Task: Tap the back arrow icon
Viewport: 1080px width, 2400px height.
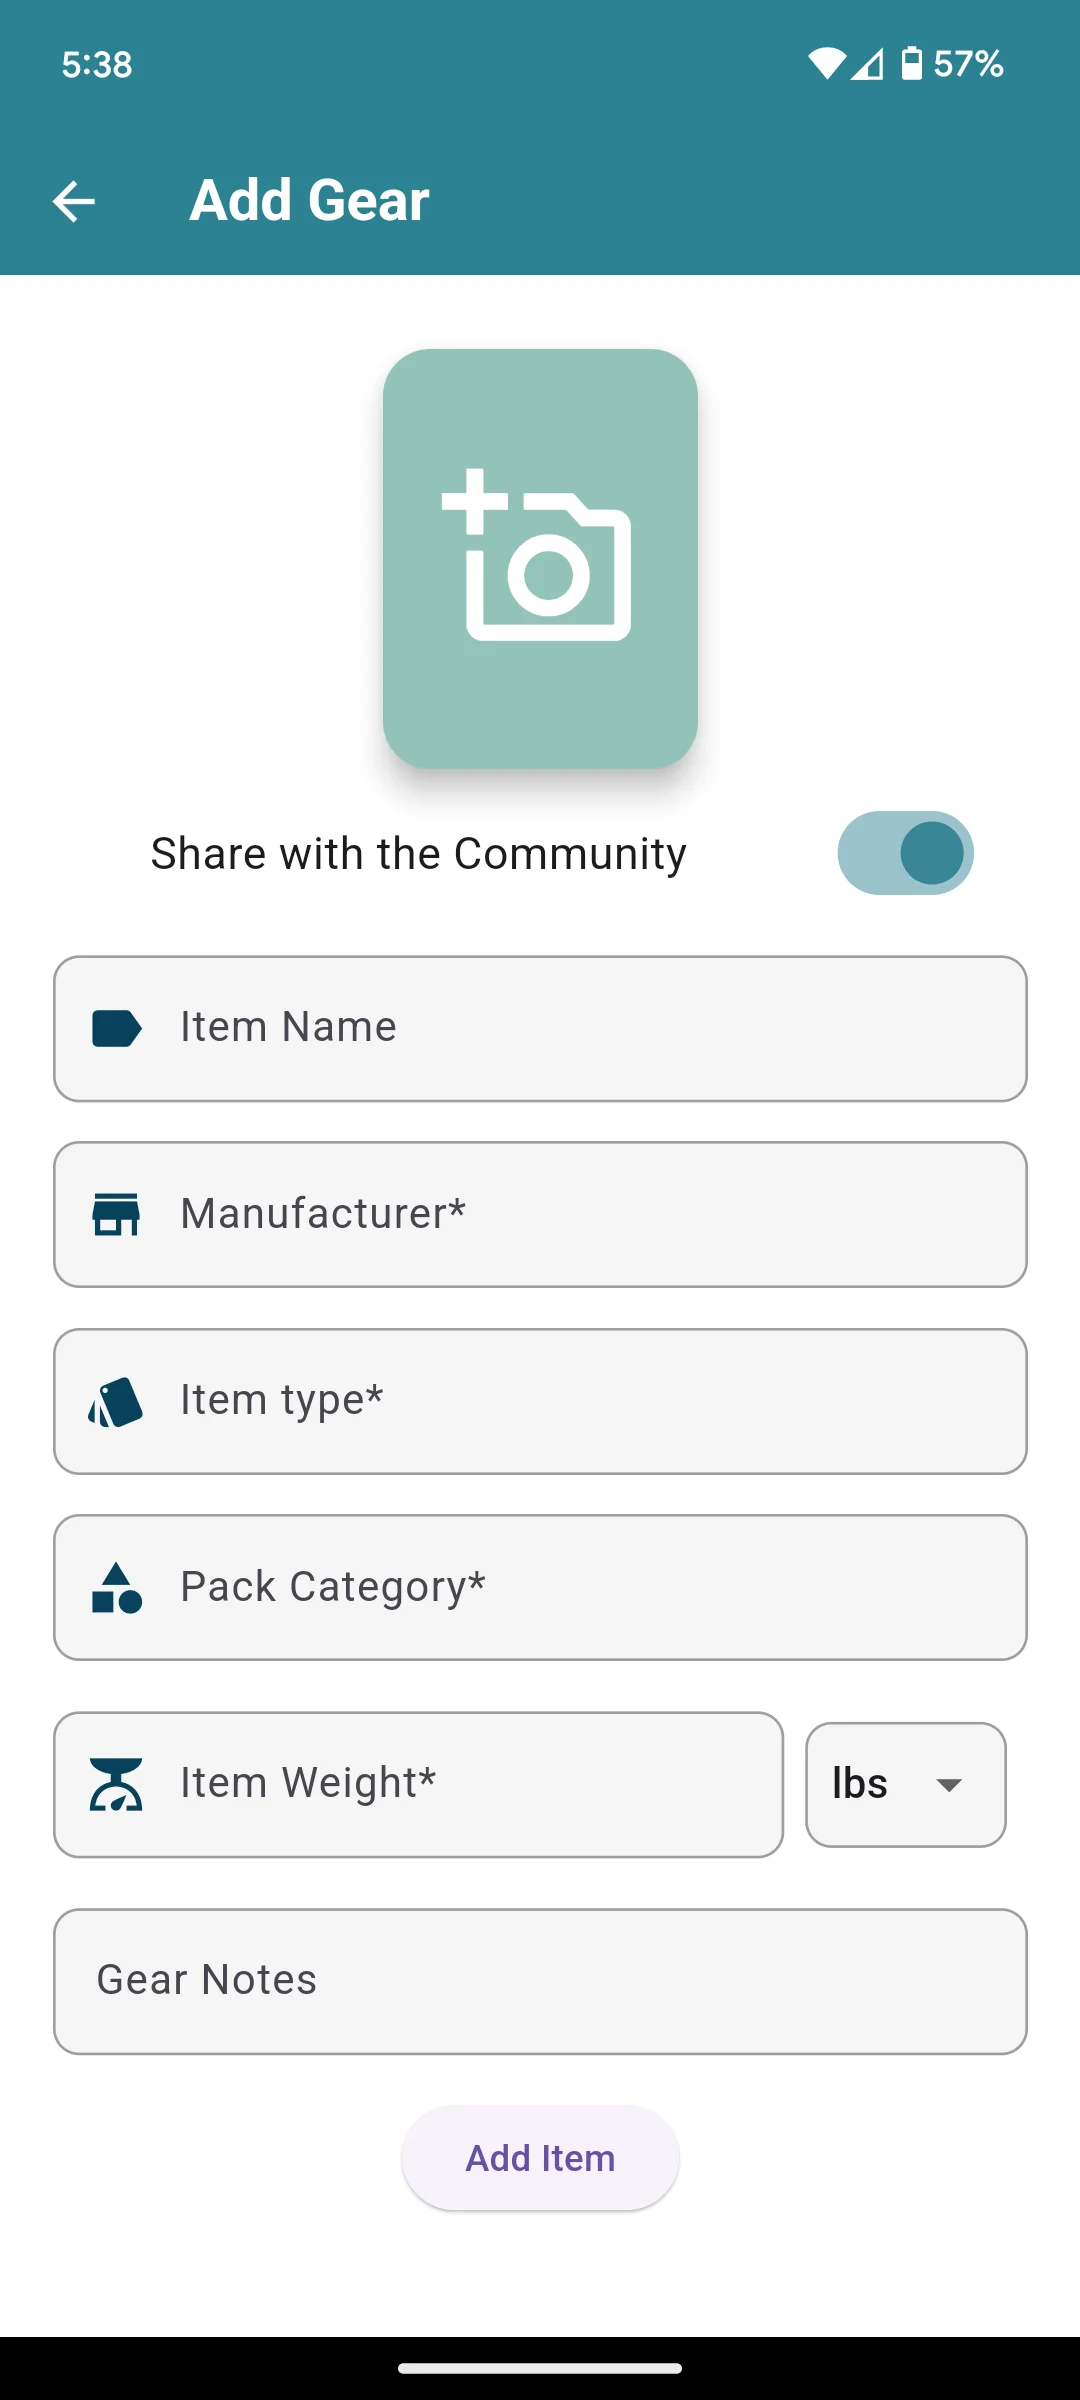Action: pos(74,201)
